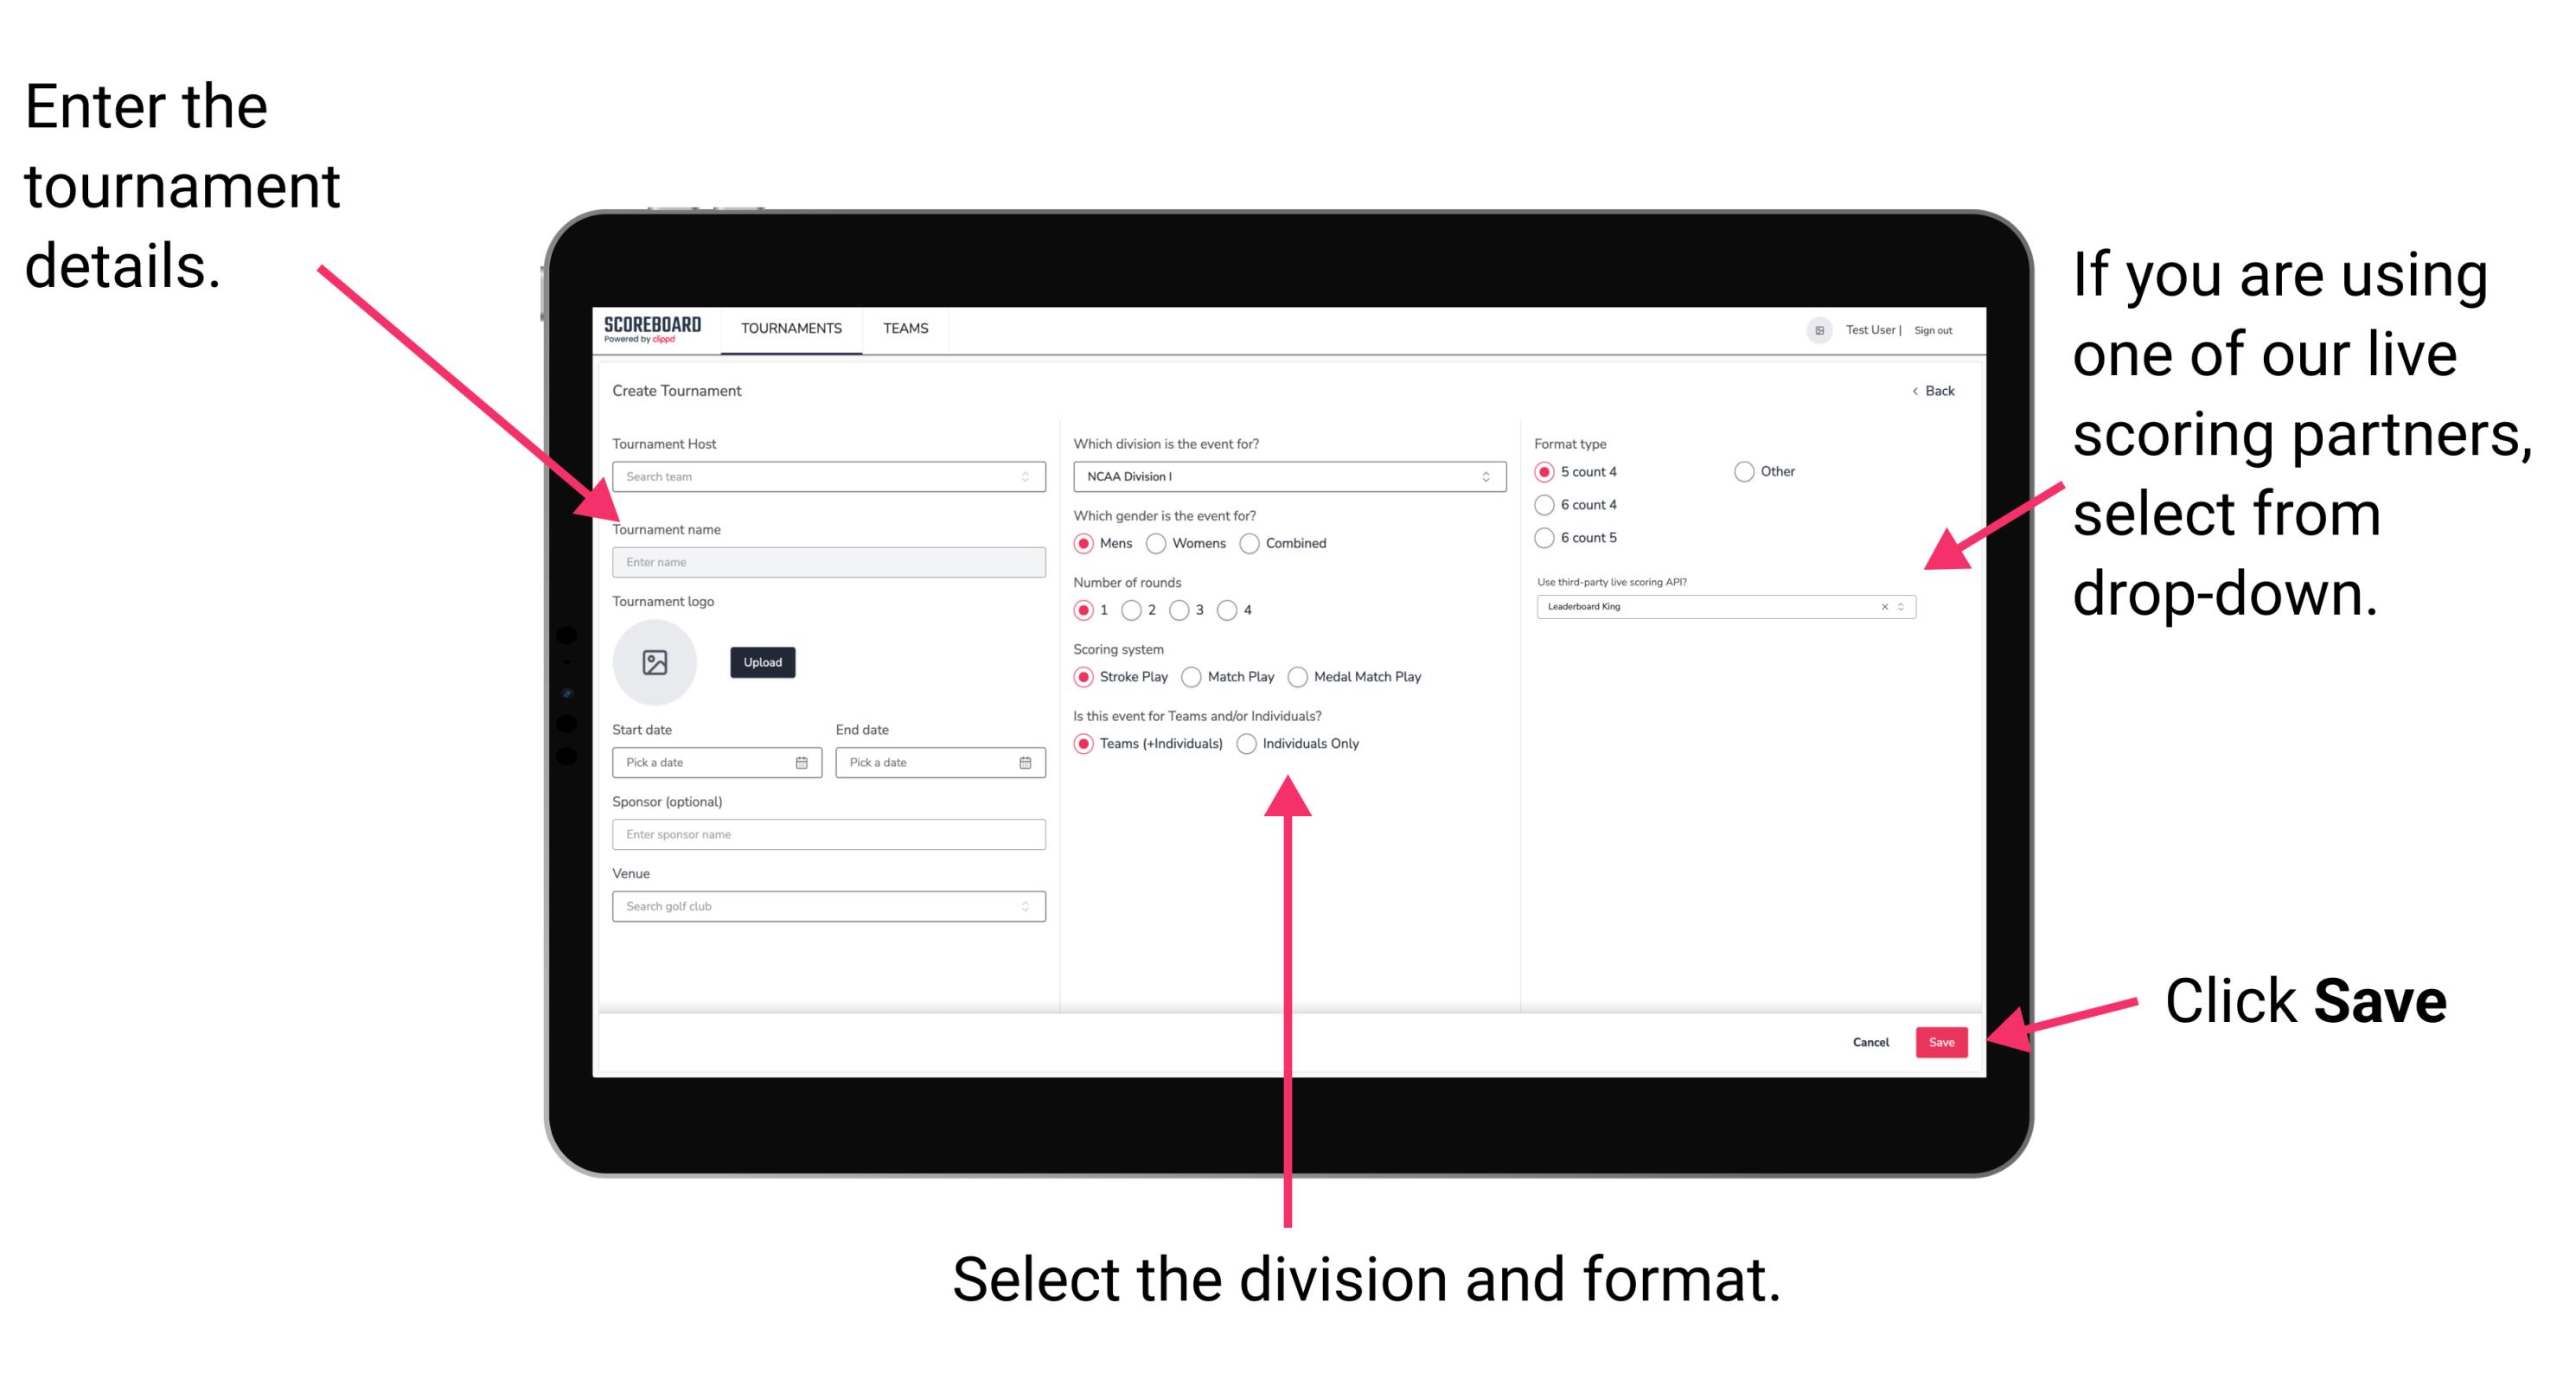Image resolution: width=2576 pixels, height=1386 pixels.
Task: Click the Save button
Action: coord(1946,1043)
